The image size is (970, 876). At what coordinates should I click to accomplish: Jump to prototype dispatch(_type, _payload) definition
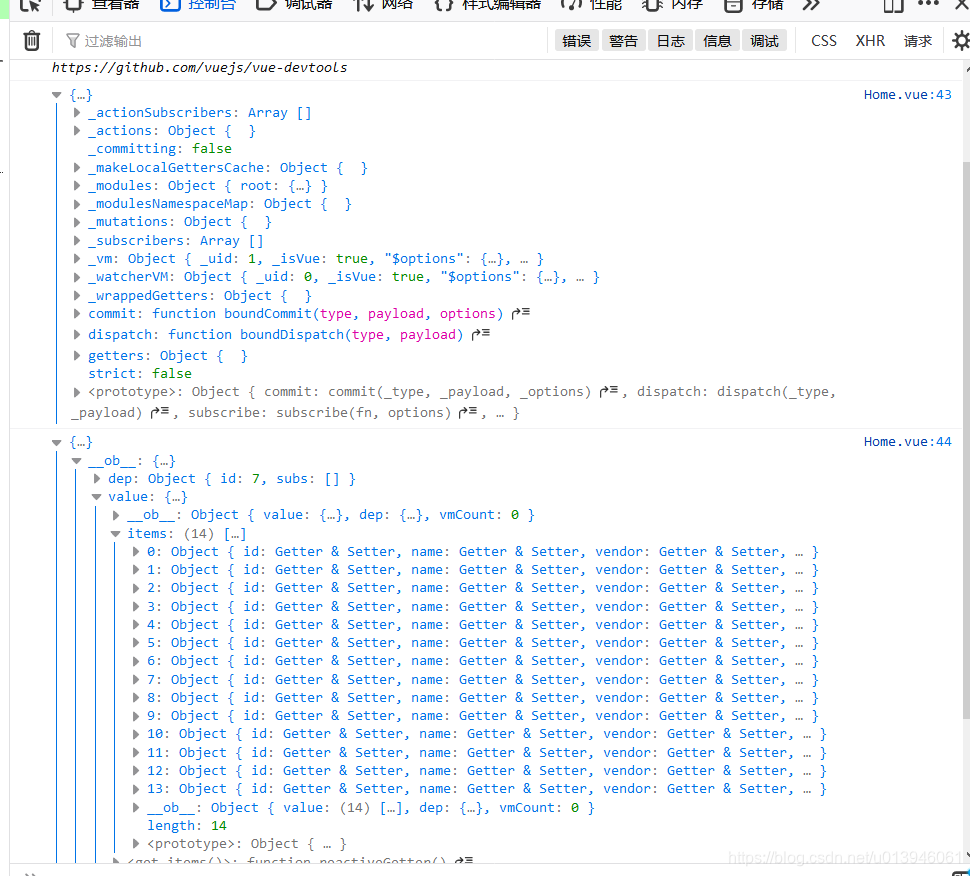coord(160,412)
